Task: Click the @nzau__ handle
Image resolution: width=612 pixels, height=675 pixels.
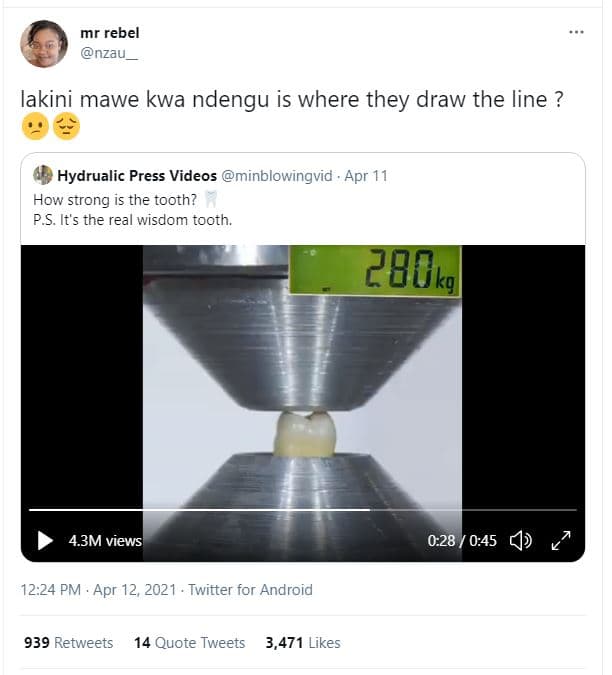Action: pyautogui.click(x=108, y=52)
